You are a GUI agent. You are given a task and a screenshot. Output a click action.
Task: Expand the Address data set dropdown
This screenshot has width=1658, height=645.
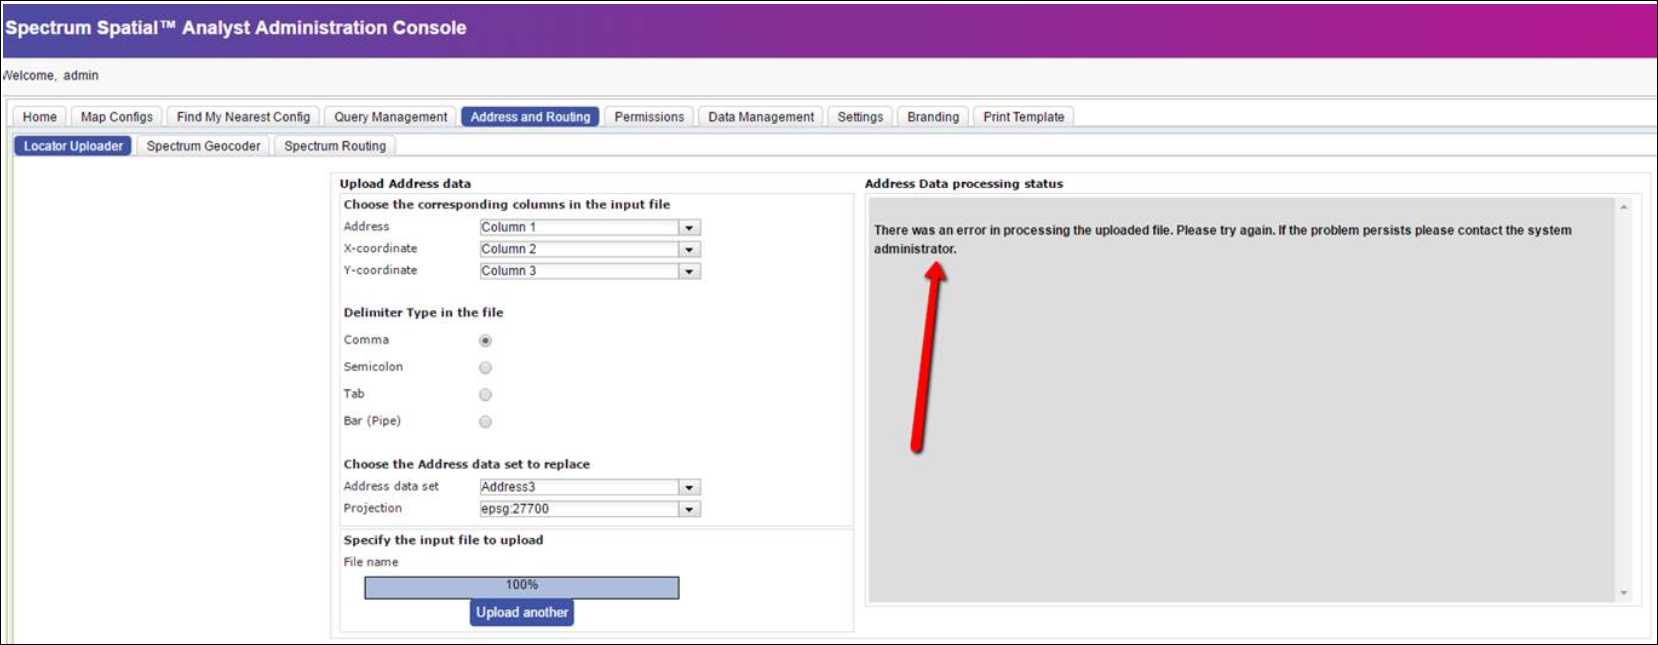tap(689, 488)
